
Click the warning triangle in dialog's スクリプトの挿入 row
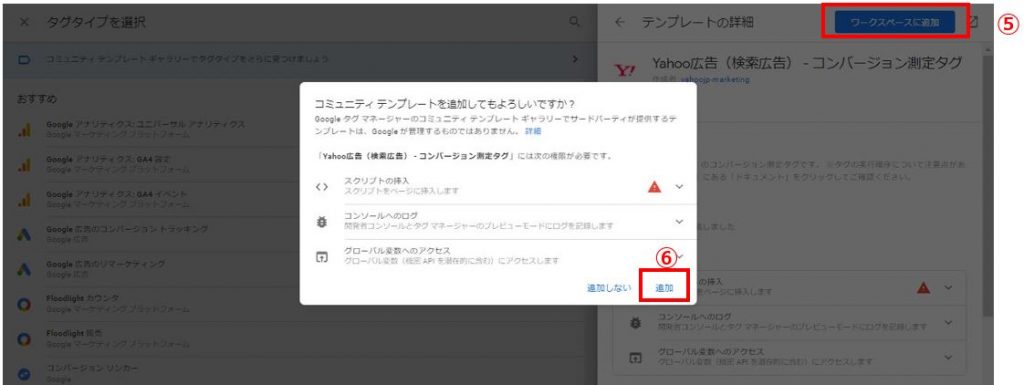(654, 187)
